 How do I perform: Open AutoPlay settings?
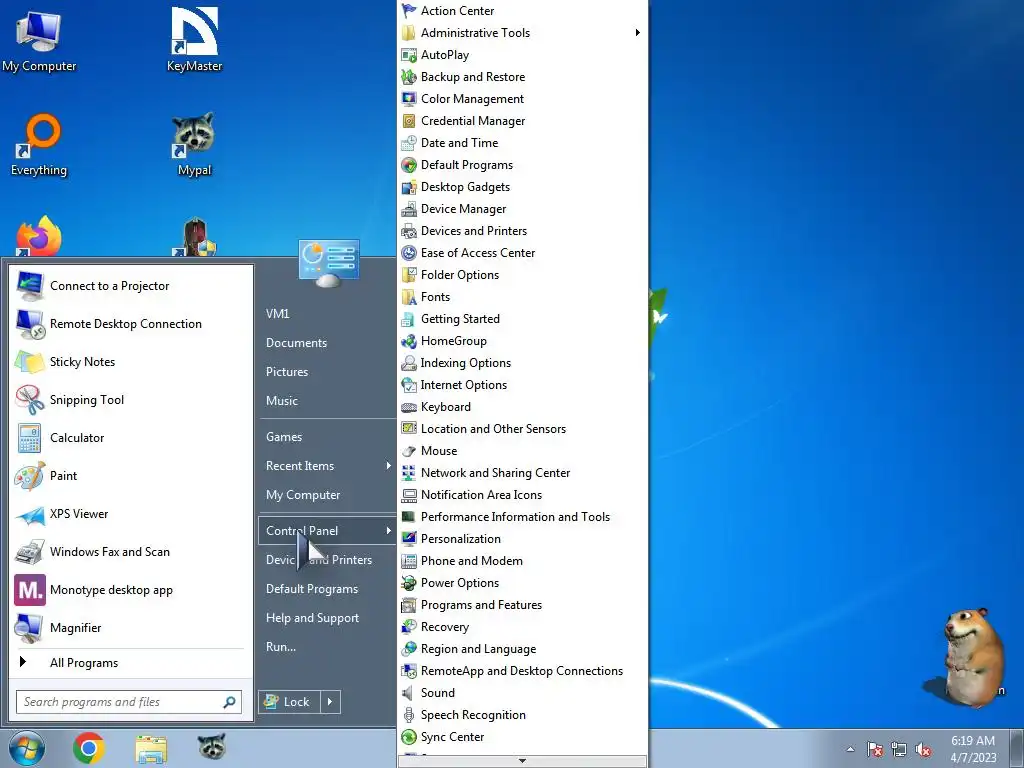[x=522, y=55]
